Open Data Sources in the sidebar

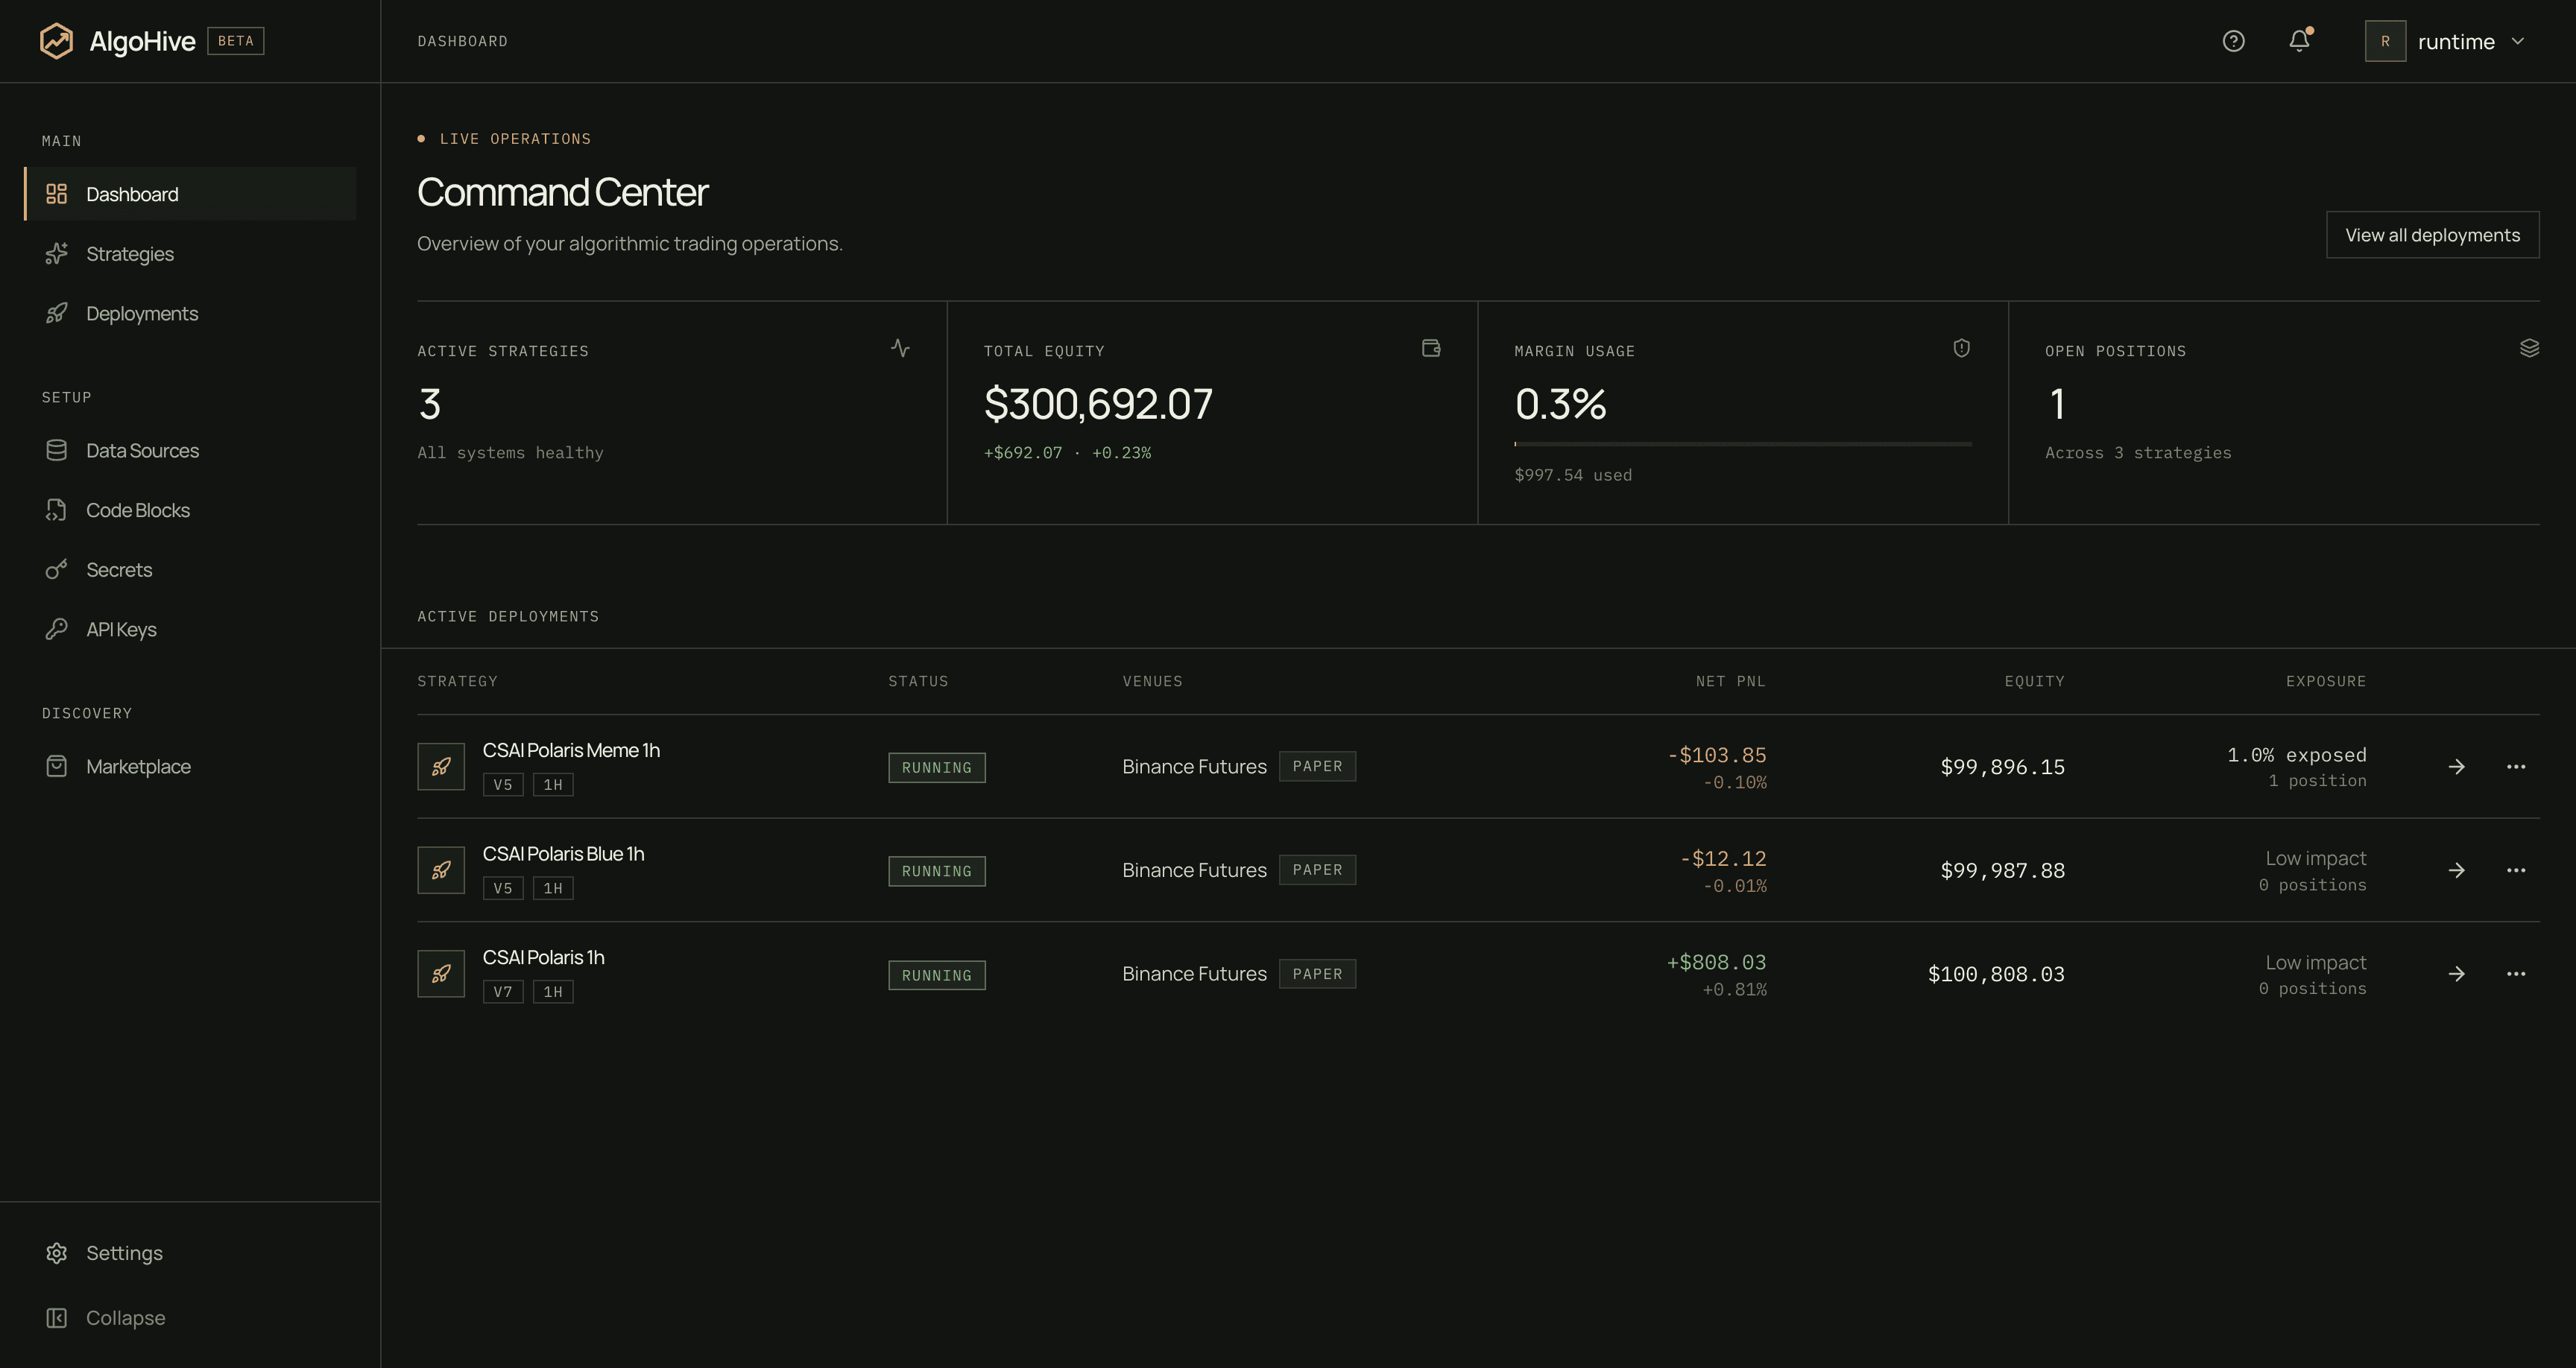click(190, 451)
